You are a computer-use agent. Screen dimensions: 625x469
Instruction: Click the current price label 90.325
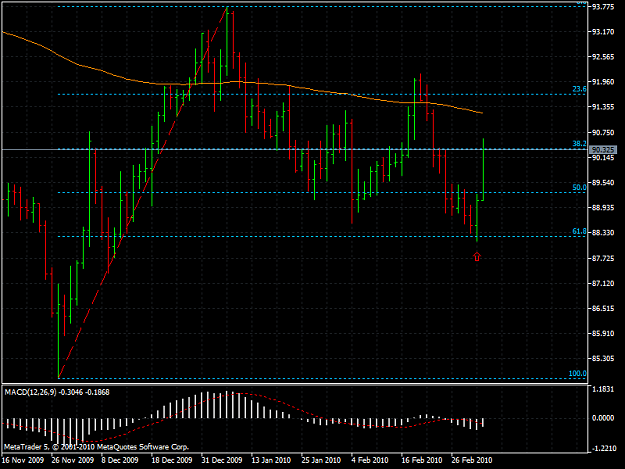pyautogui.click(x=603, y=150)
